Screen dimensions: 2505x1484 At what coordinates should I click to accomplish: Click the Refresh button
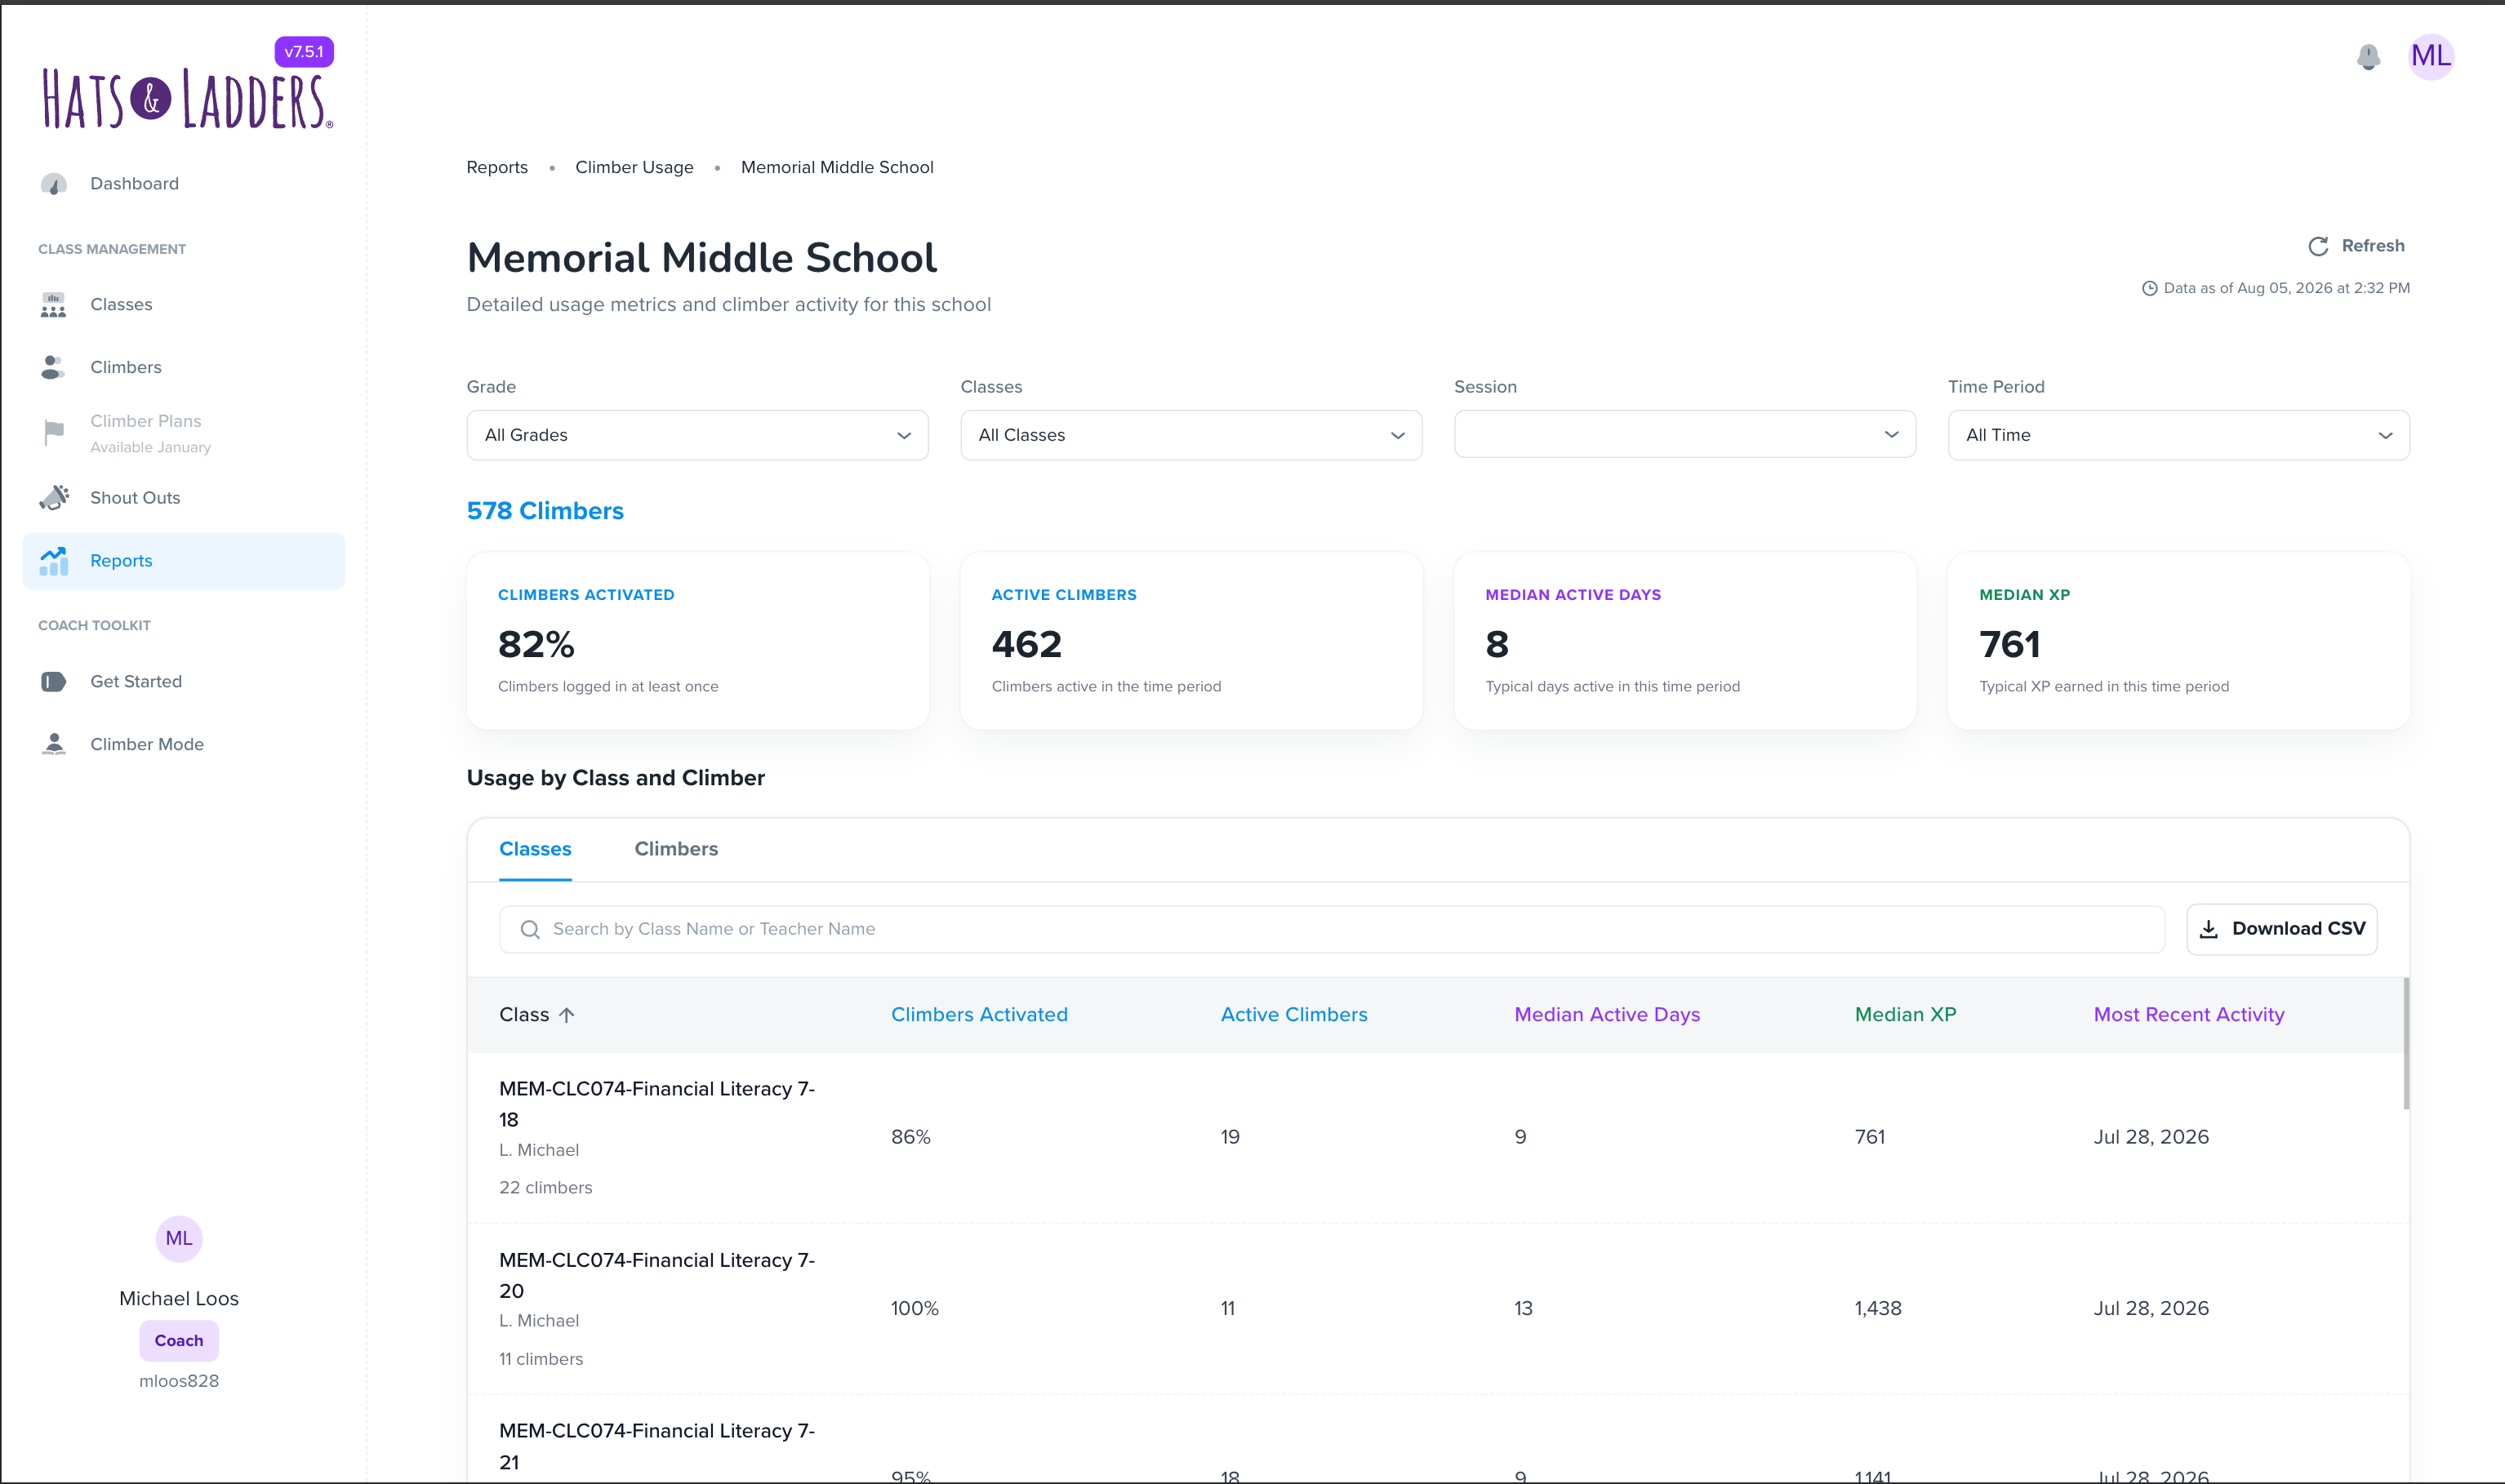click(x=2356, y=246)
